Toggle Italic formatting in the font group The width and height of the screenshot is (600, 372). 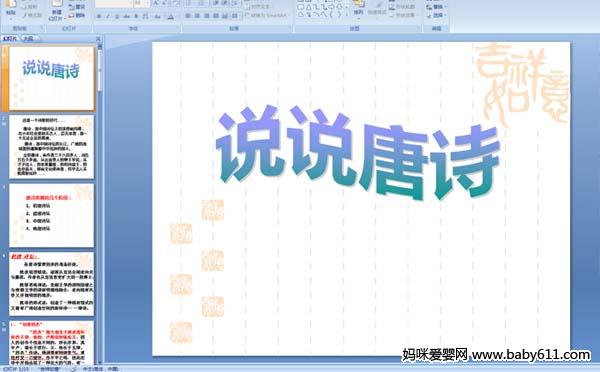click(x=108, y=16)
